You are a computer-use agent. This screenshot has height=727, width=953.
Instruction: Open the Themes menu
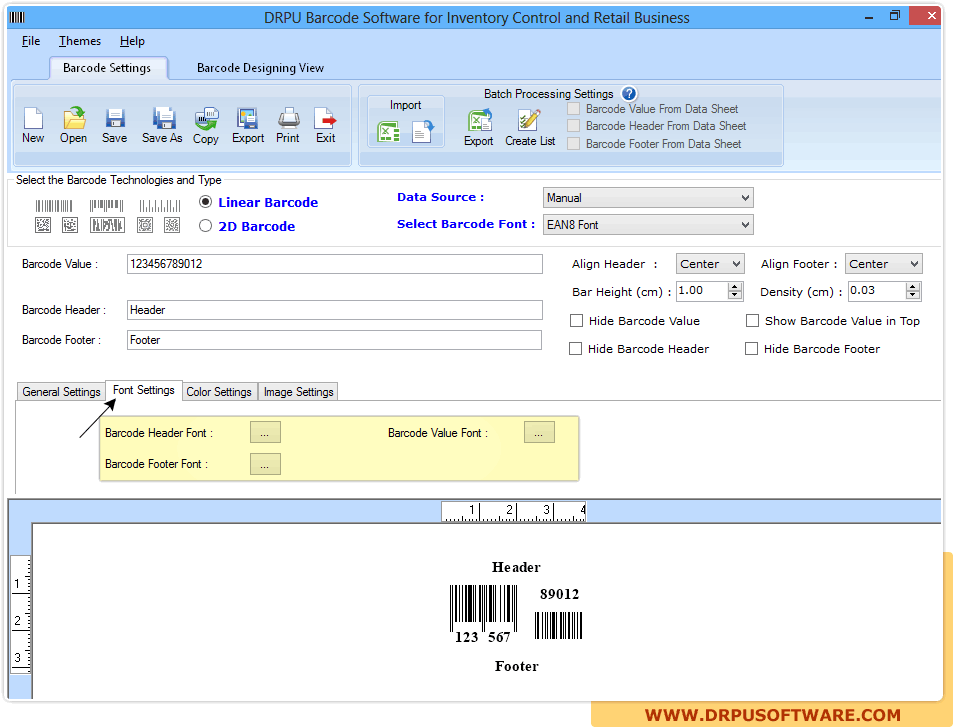coord(79,41)
